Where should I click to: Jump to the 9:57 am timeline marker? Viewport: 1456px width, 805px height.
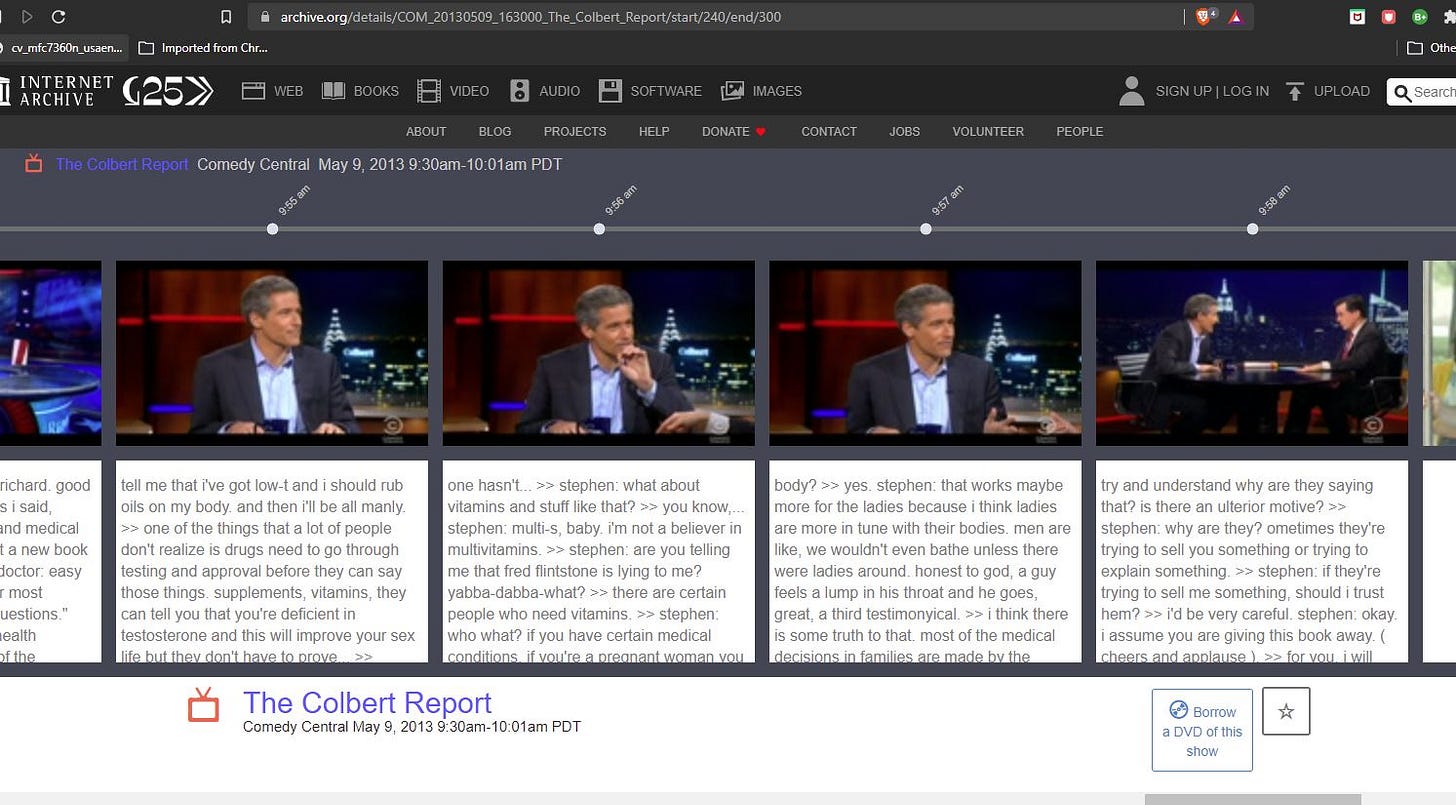pyautogui.click(x=926, y=229)
